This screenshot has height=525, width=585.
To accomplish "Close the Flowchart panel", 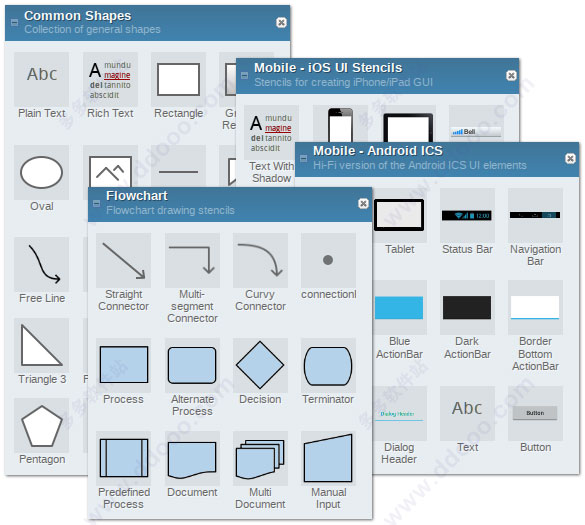I will 363,203.
